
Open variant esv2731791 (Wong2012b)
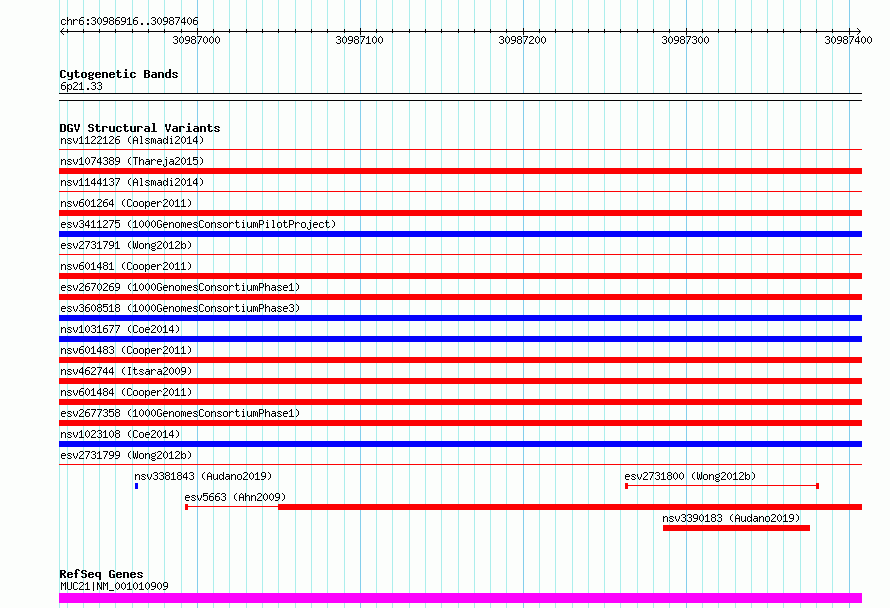pos(126,245)
